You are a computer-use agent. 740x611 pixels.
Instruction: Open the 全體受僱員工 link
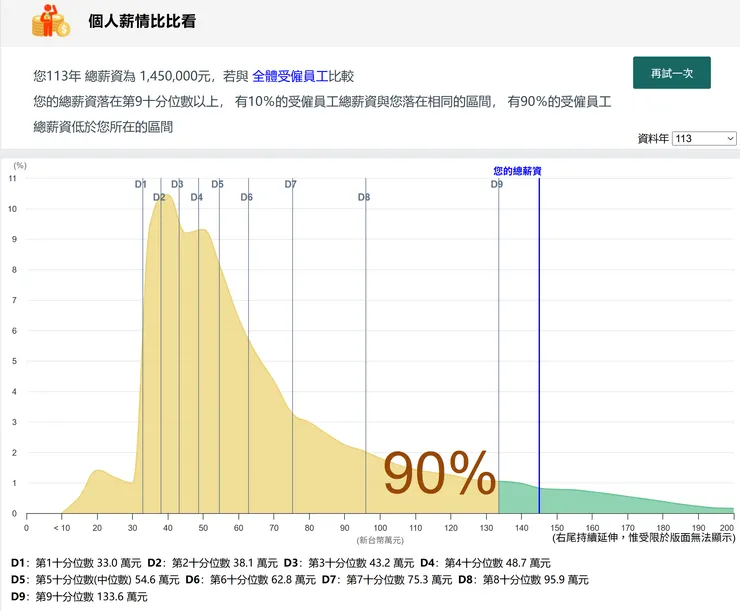[290, 76]
